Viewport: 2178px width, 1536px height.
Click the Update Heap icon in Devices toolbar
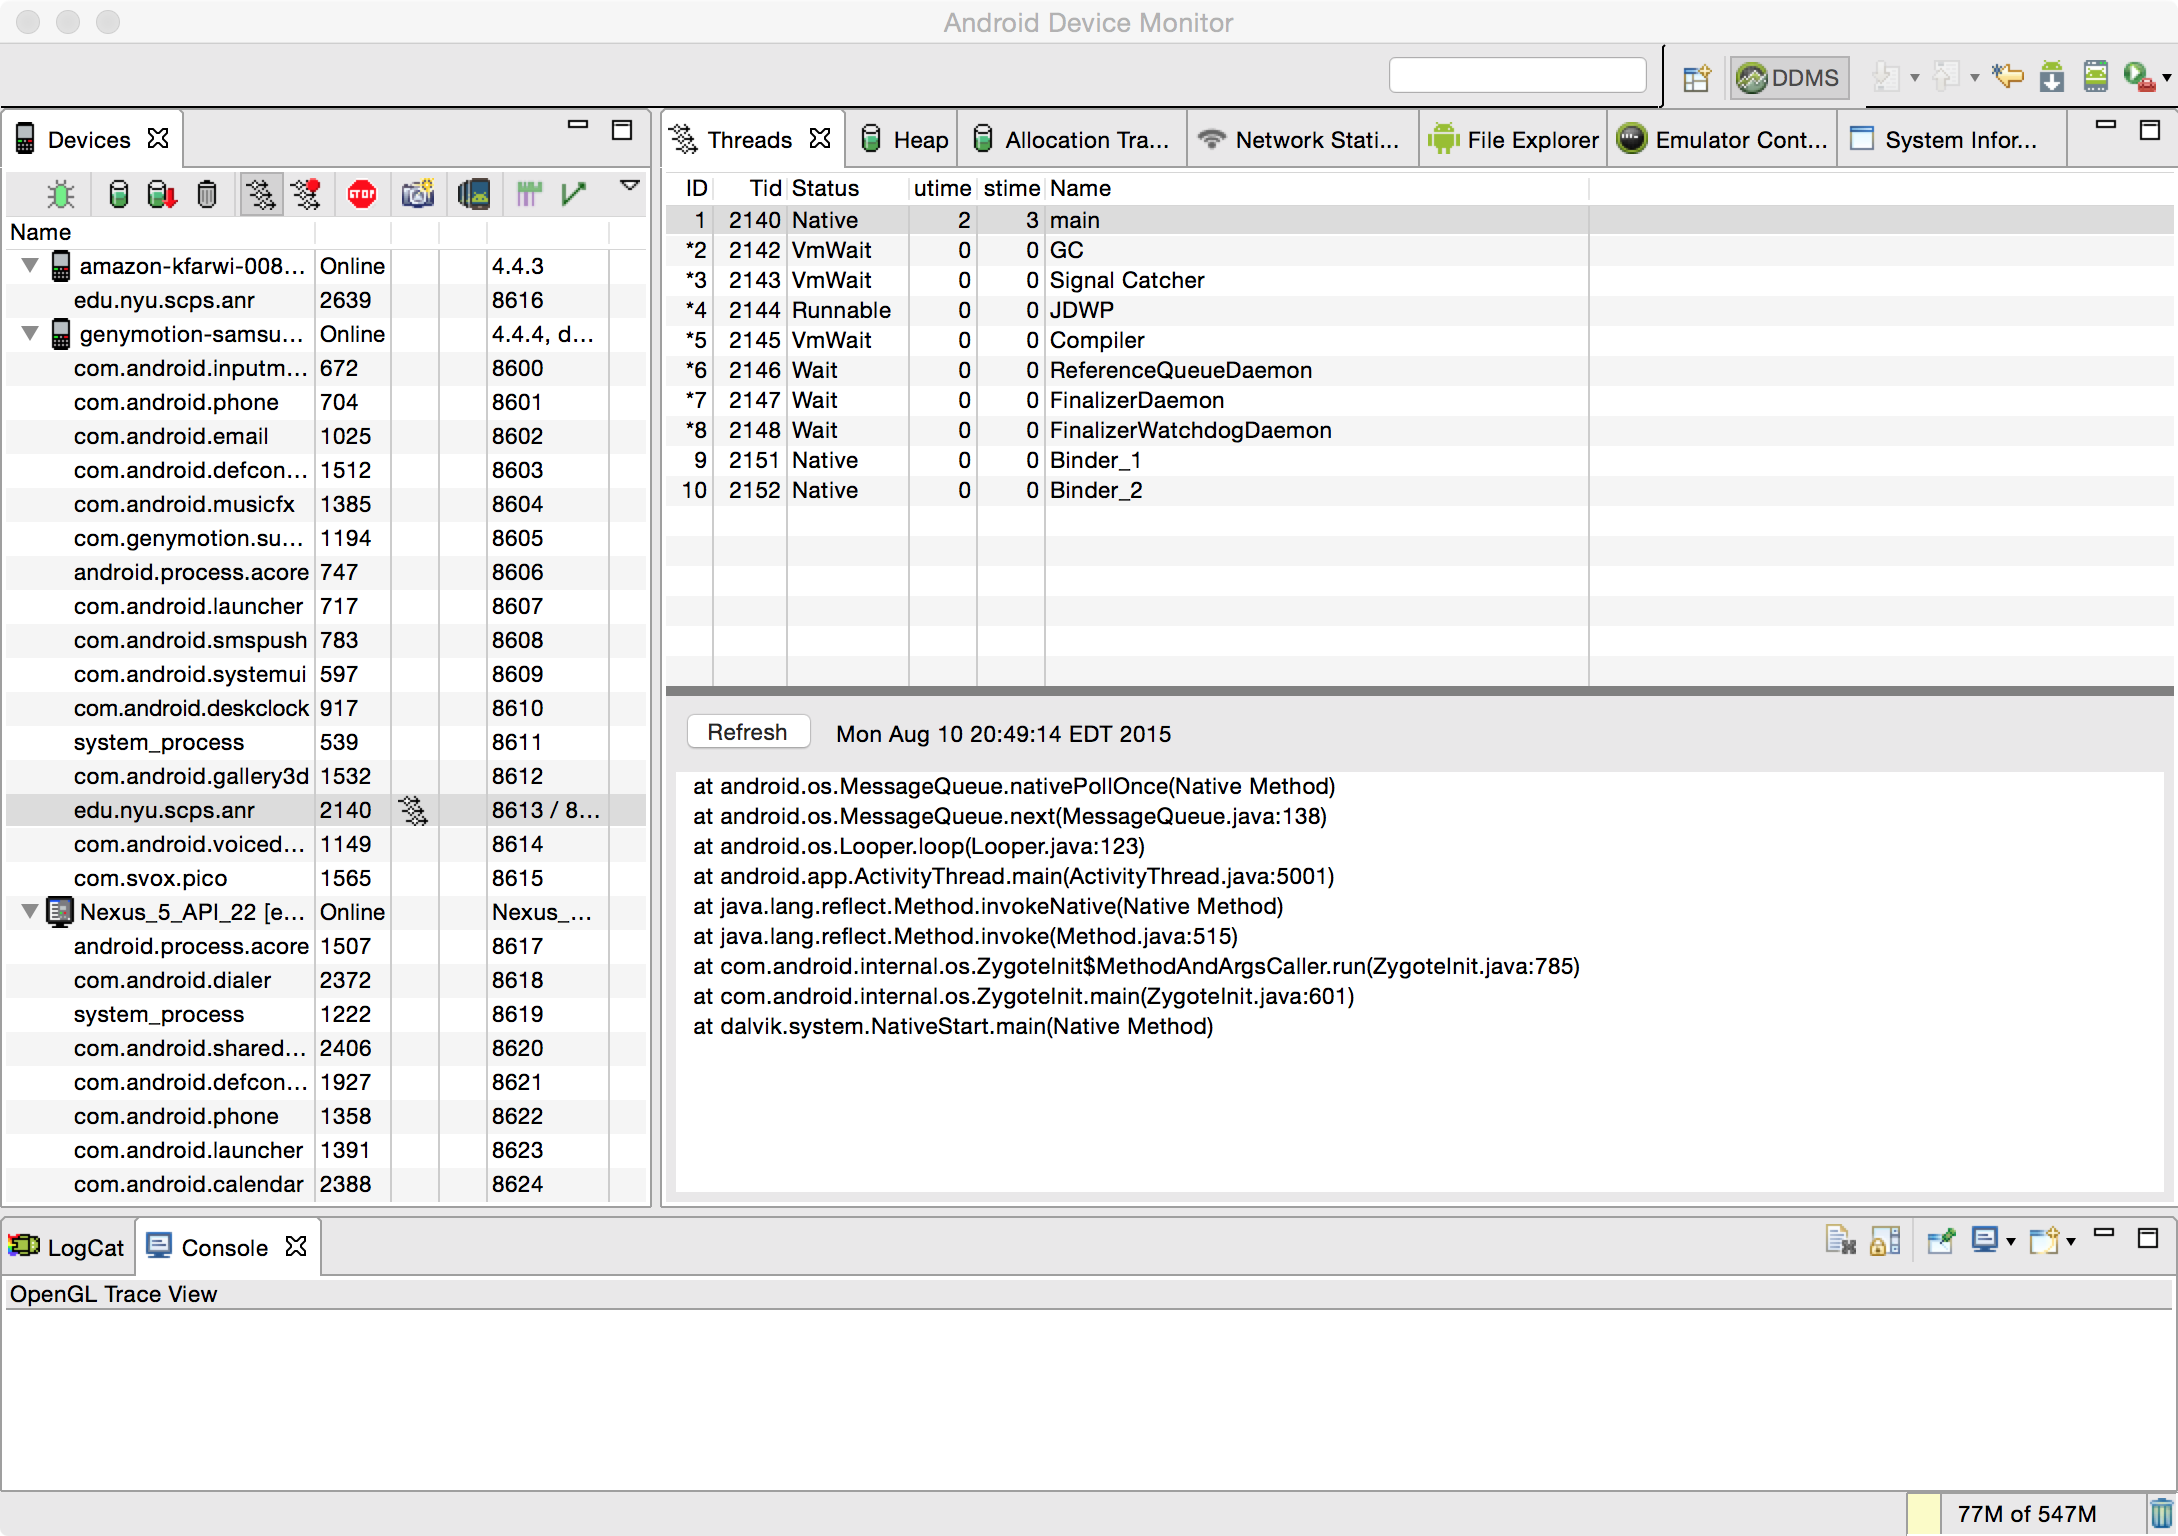click(118, 194)
